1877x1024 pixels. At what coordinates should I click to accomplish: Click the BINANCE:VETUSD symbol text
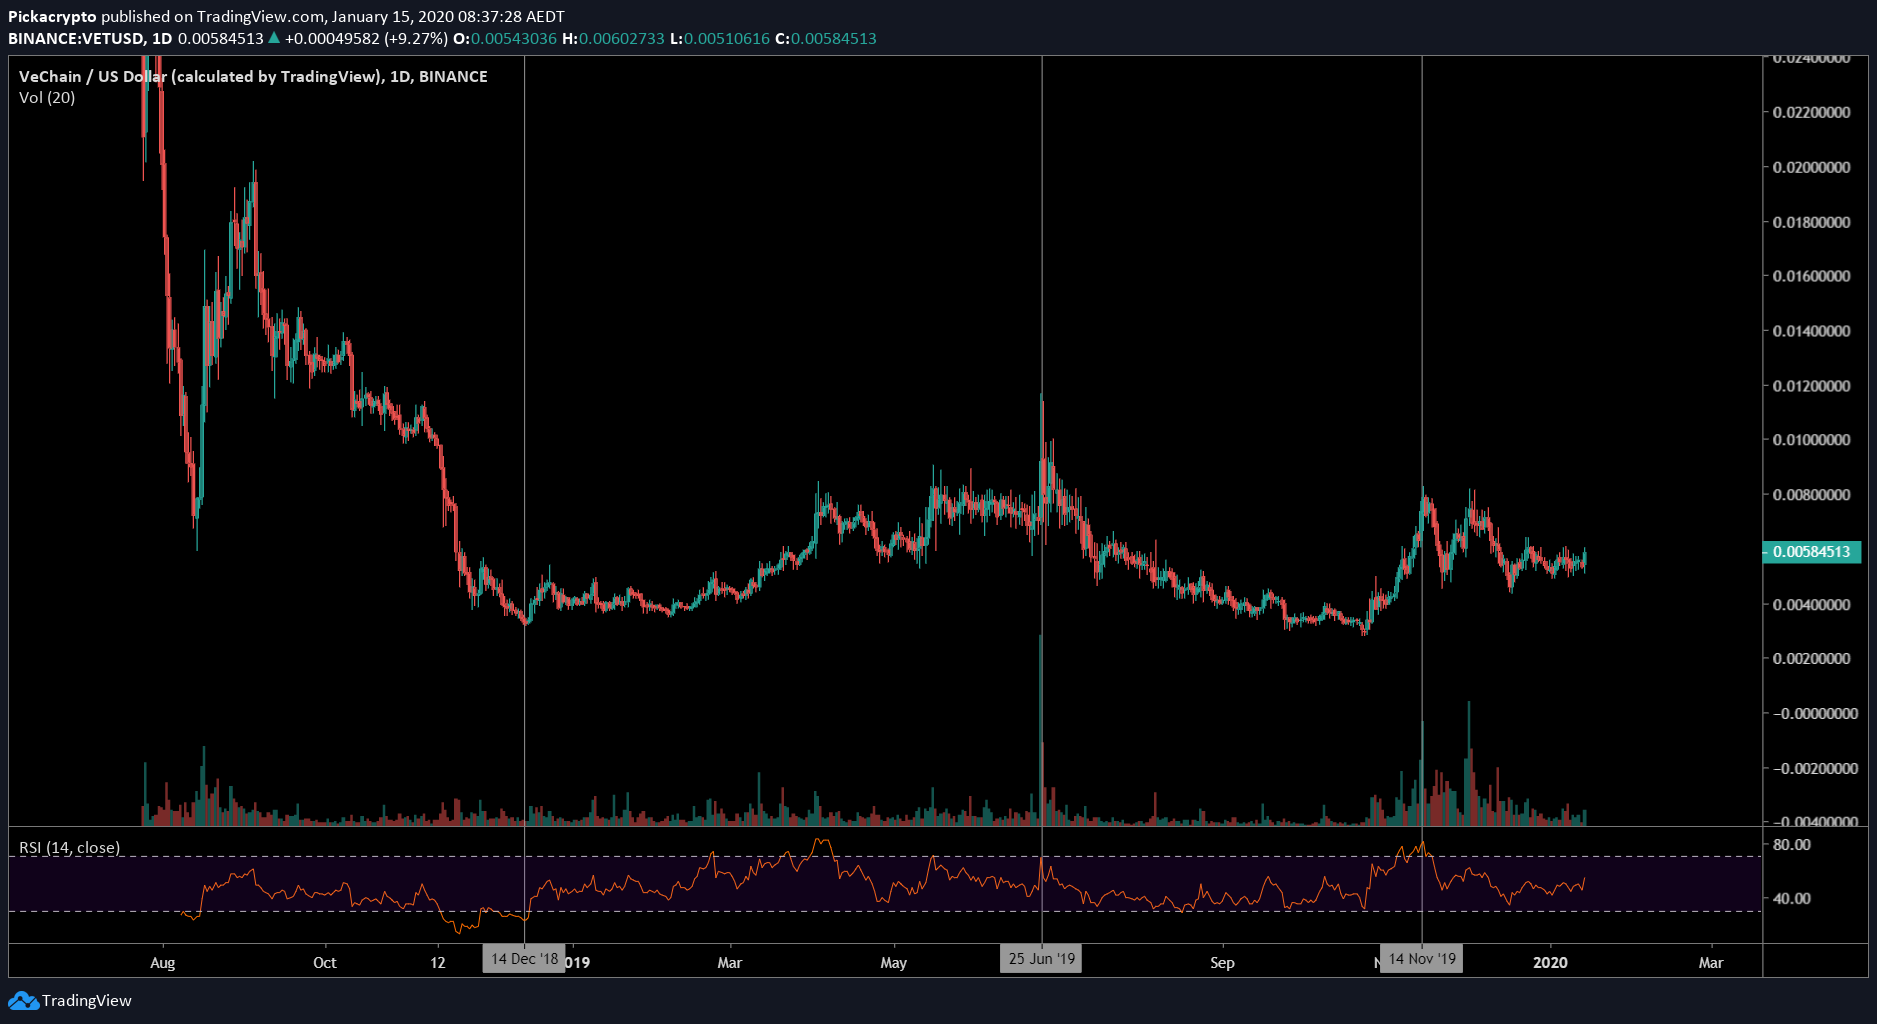[76, 38]
